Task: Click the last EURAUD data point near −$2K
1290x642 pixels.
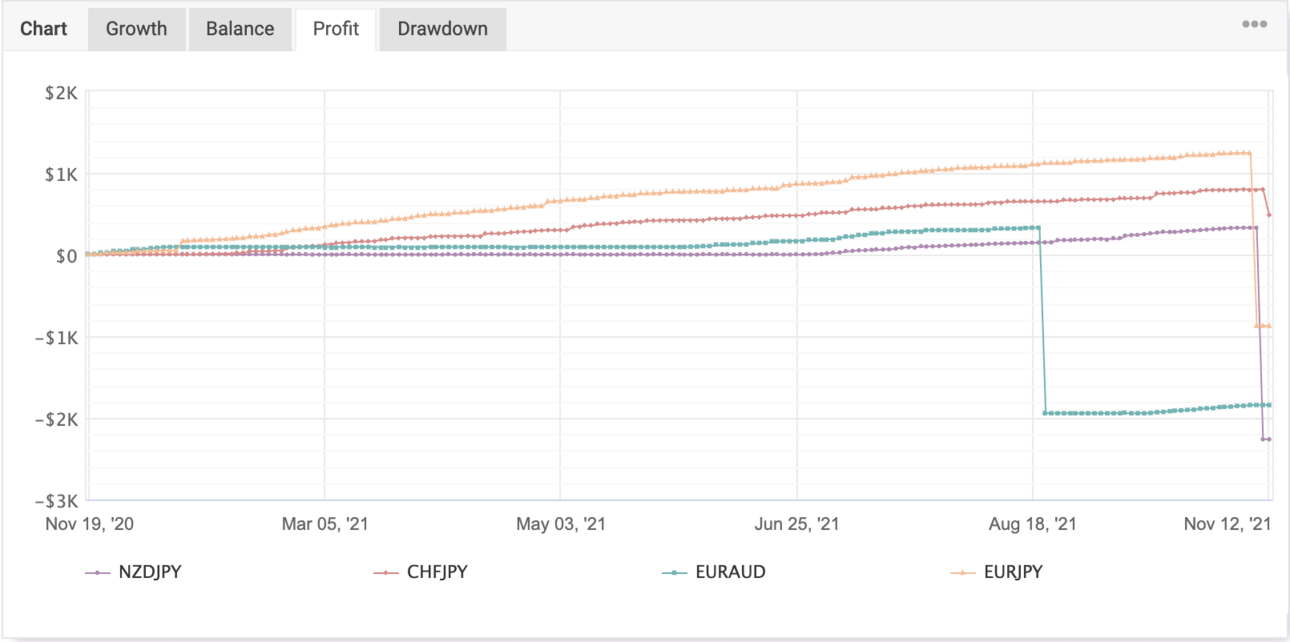Action: tap(1269, 404)
